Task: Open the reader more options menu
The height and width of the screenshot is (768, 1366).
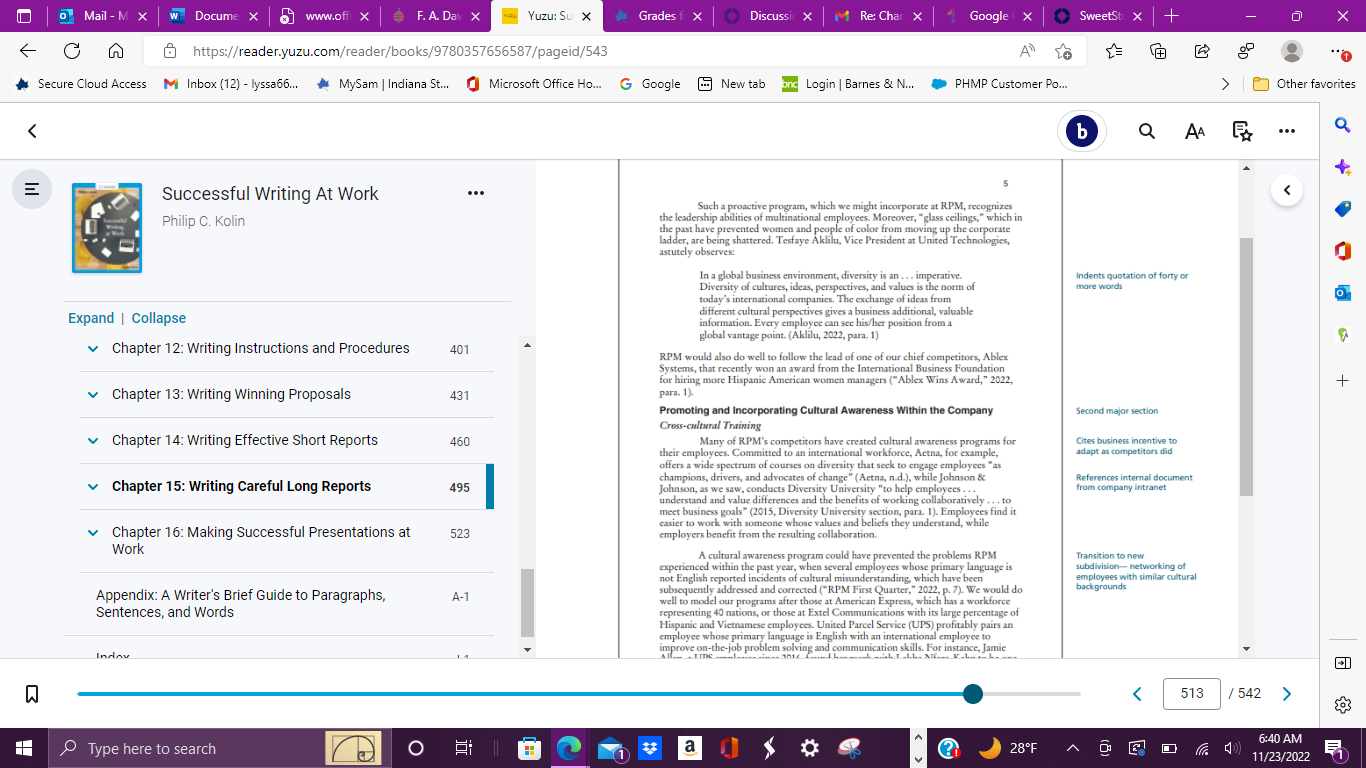Action: pyautogui.click(x=1287, y=131)
